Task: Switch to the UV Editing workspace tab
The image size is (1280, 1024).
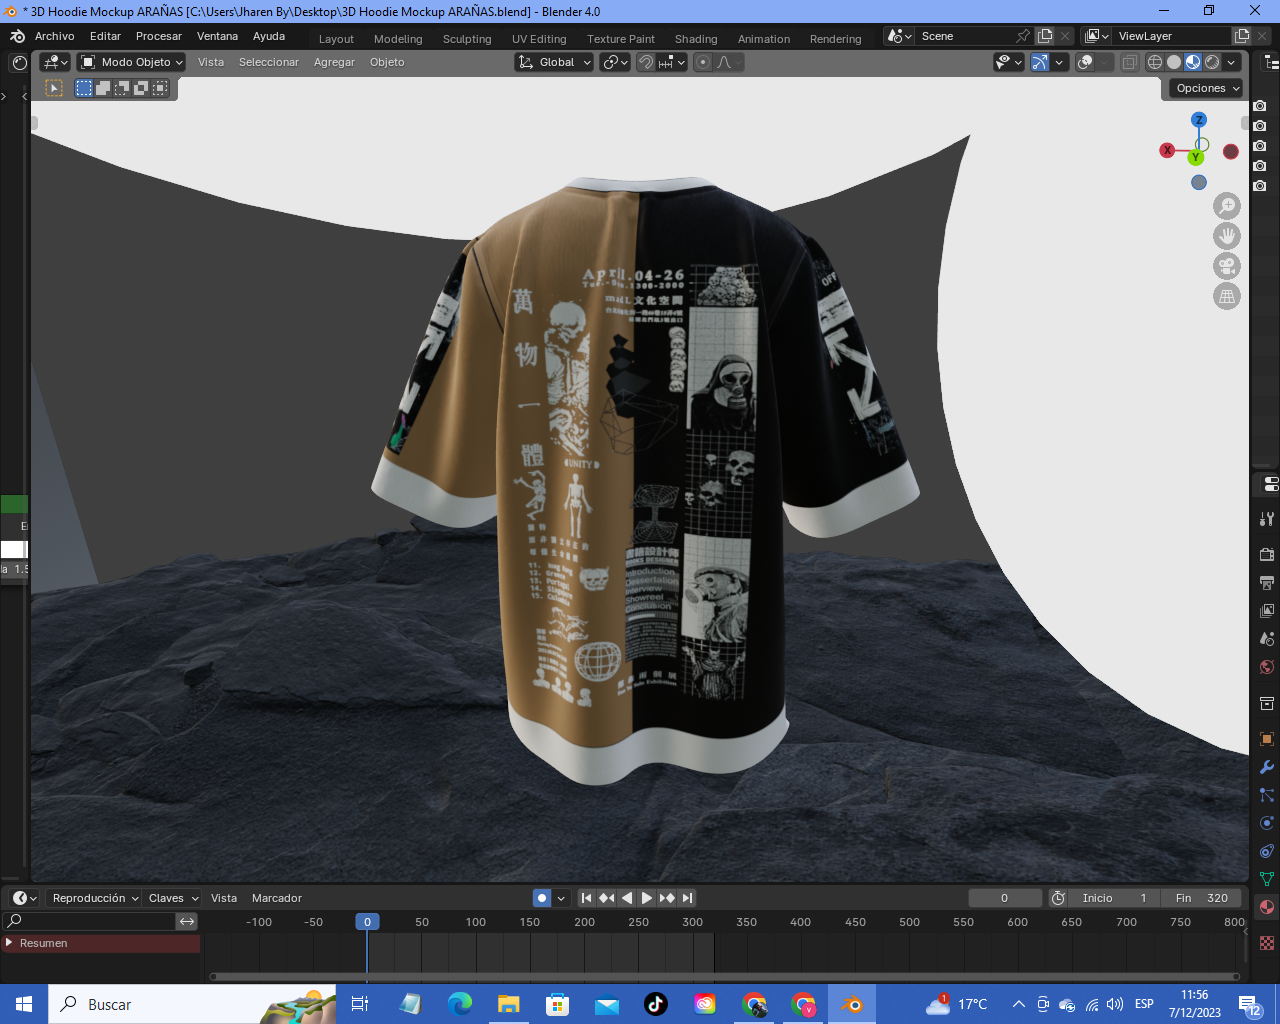Action: pyautogui.click(x=539, y=39)
